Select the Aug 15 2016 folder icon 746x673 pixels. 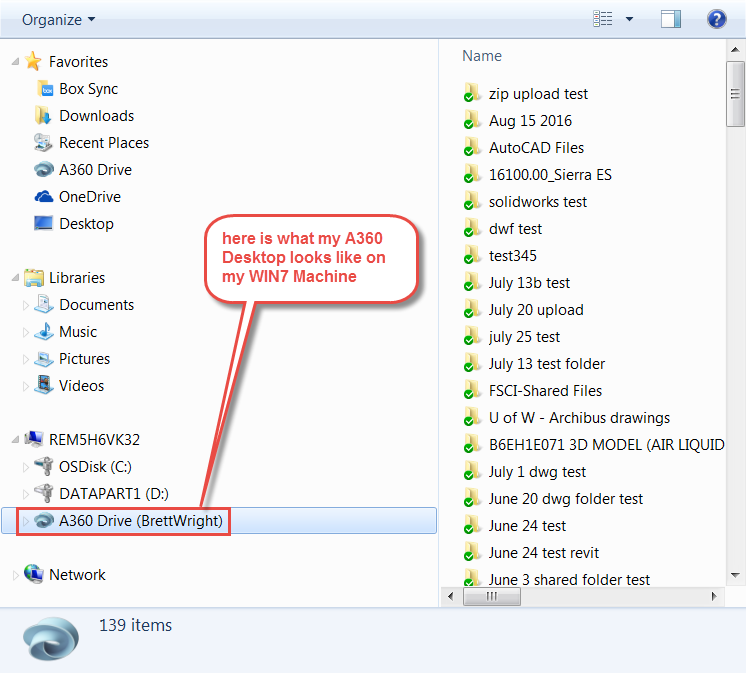(x=471, y=121)
